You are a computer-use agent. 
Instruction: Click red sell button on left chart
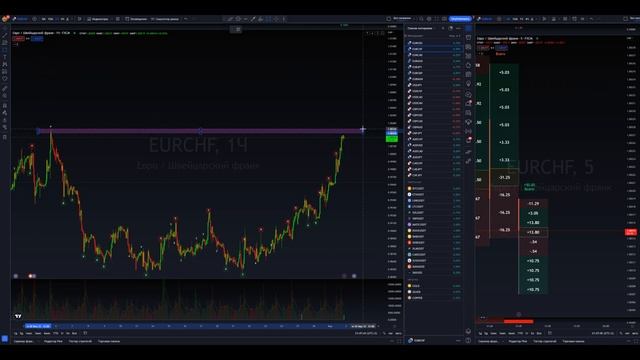(x=18, y=39)
